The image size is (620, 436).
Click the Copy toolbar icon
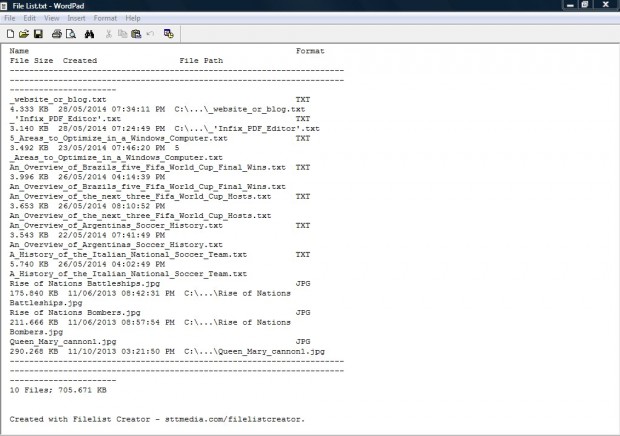121,33
